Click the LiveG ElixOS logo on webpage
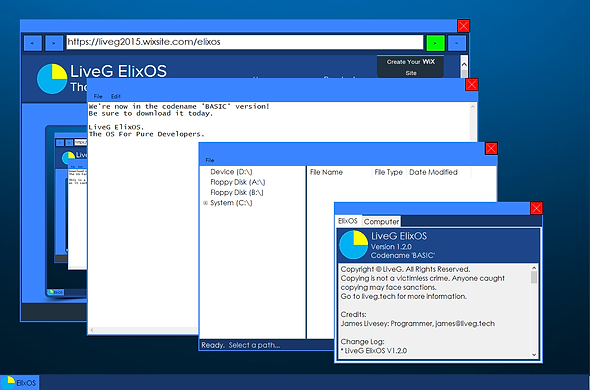The width and height of the screenshot is (590, 390). [x=52, y=79]
